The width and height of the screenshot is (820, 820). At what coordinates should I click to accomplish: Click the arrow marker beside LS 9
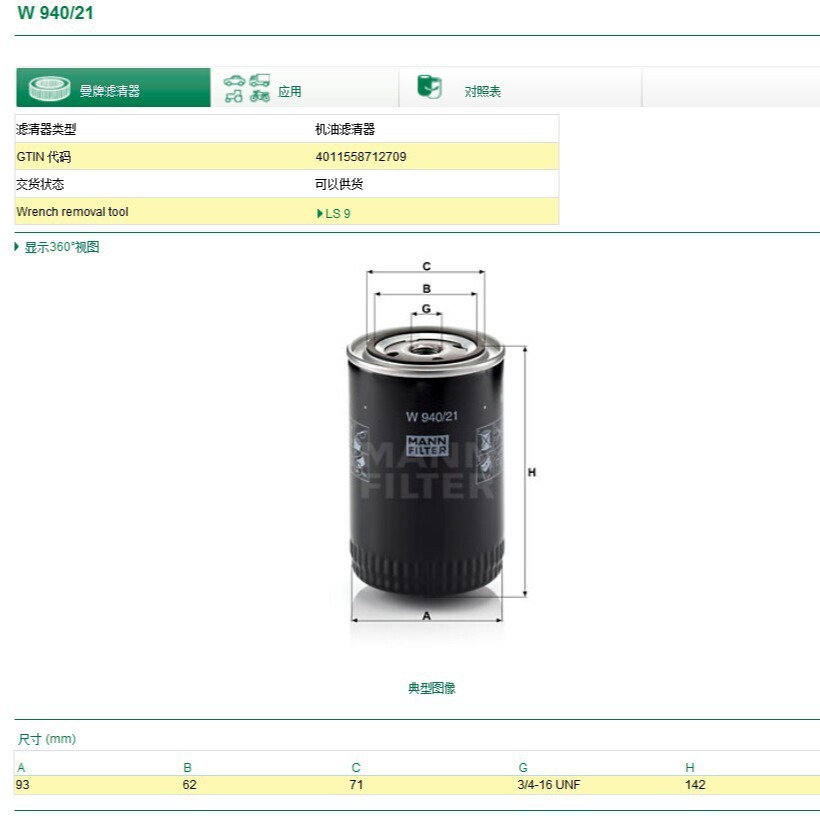click(x=320, y=212)
